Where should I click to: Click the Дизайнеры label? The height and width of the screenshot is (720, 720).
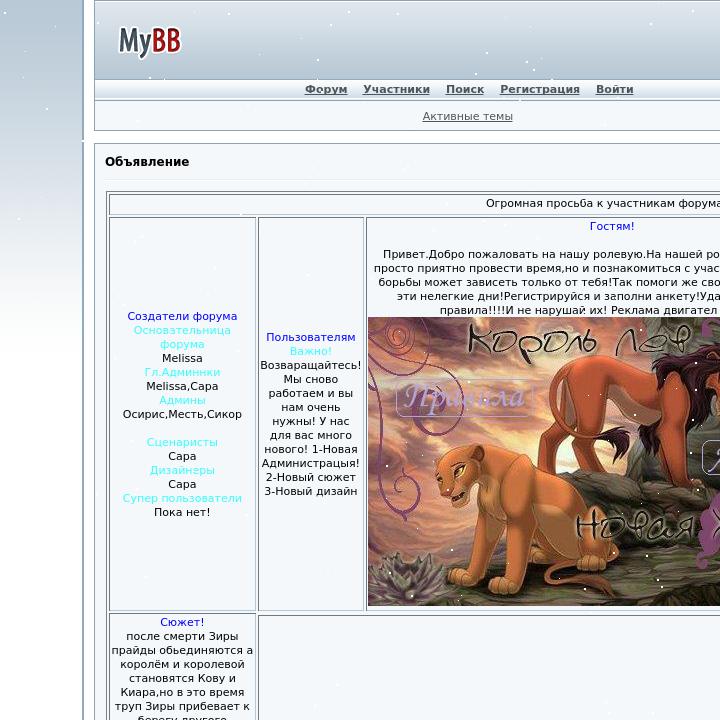182,470
